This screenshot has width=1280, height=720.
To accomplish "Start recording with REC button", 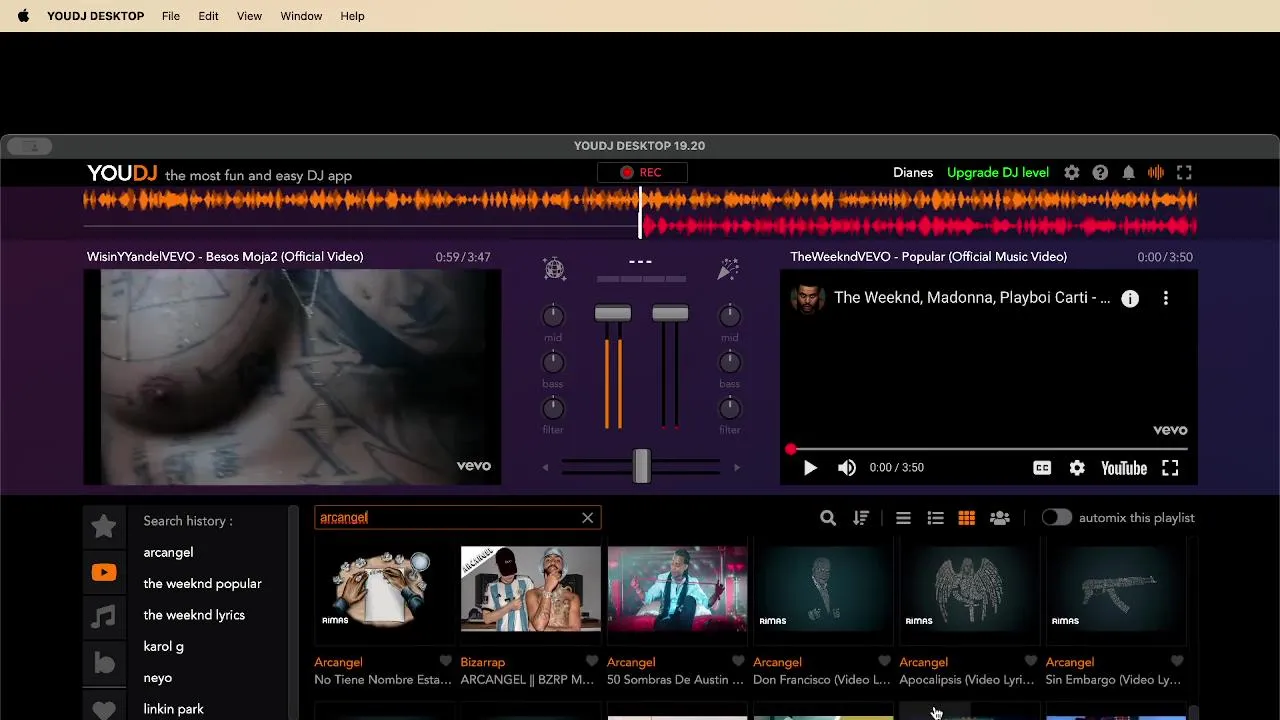I will (x=641, y=173).
